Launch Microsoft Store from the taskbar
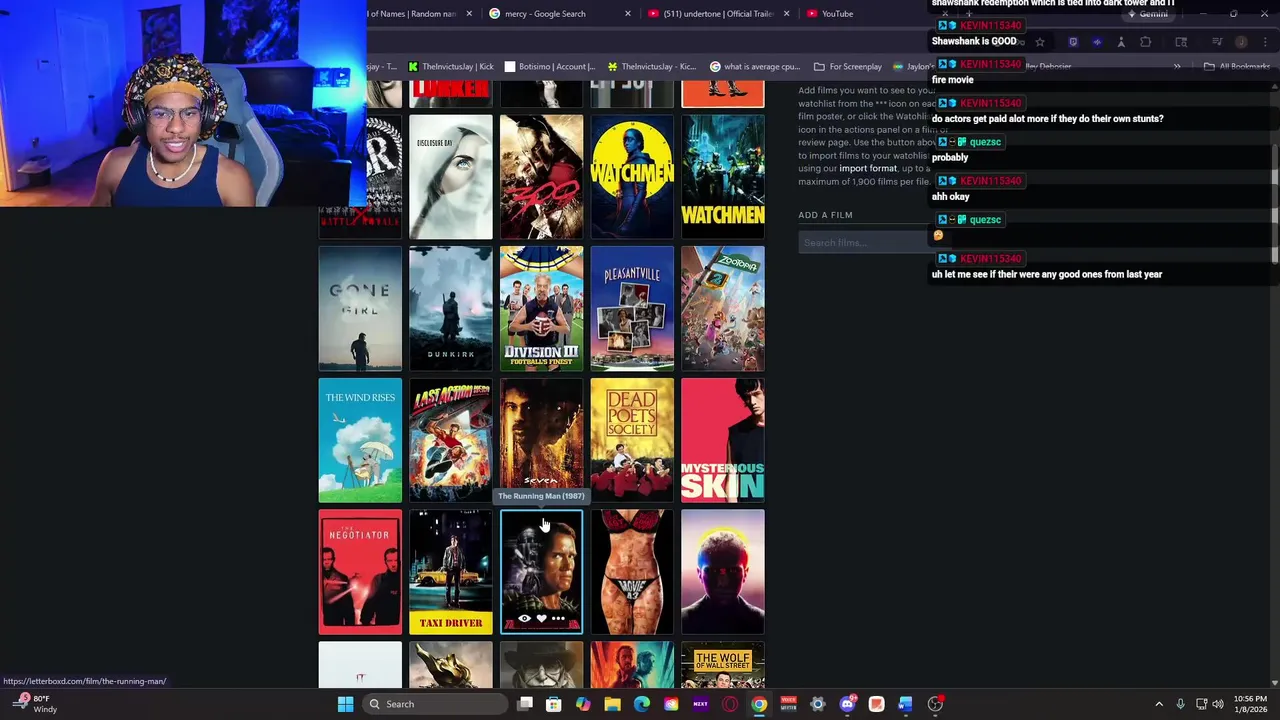 (554, 704)
